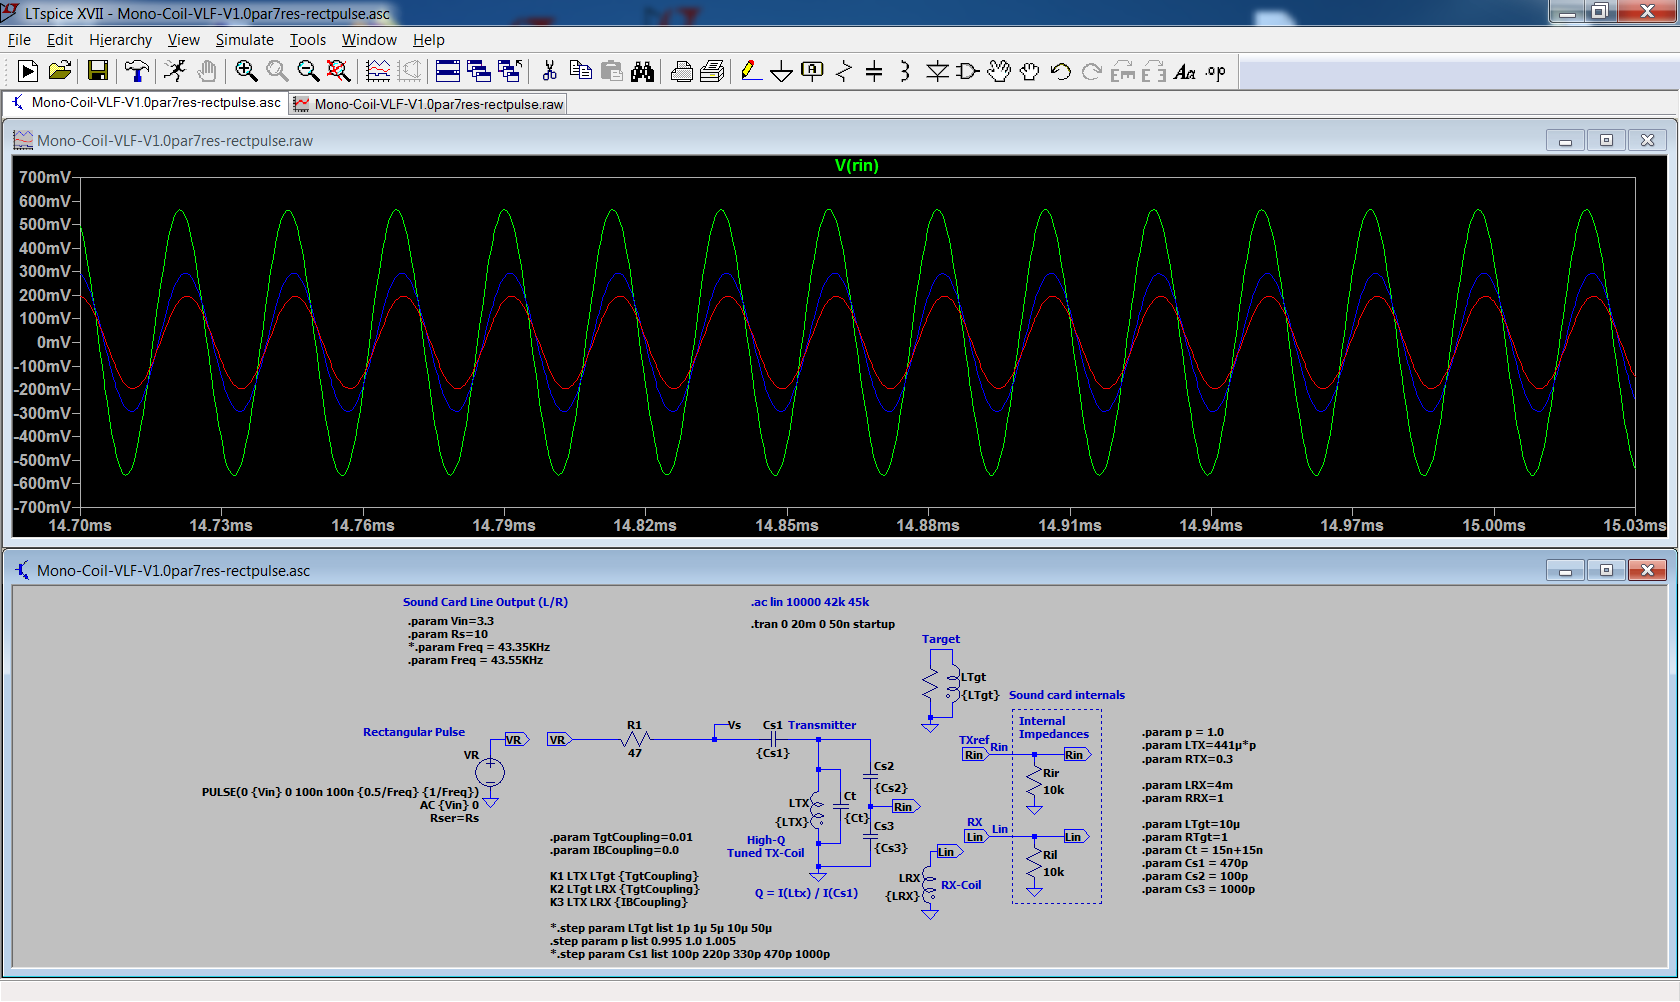Select the wire drawing pencil tool
The image size is (1680, 1002).
[x=749, y=71]
